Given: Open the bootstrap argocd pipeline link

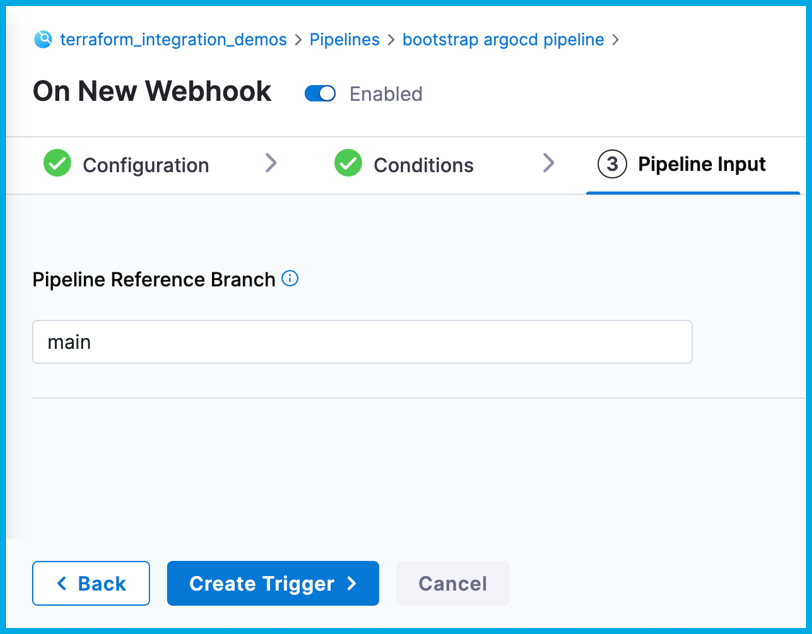Looking at the screenshot, I should (503, 40).
